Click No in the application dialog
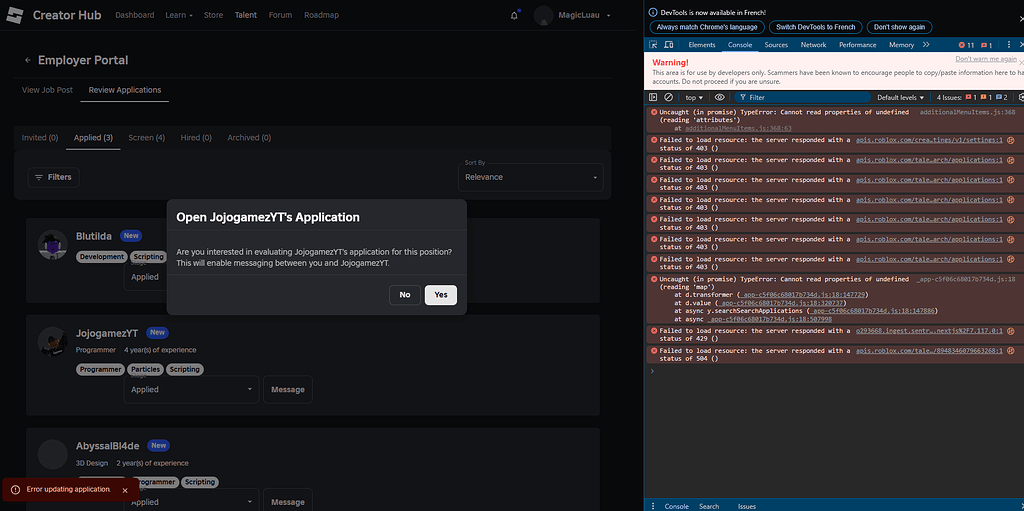 coord(405,295)
